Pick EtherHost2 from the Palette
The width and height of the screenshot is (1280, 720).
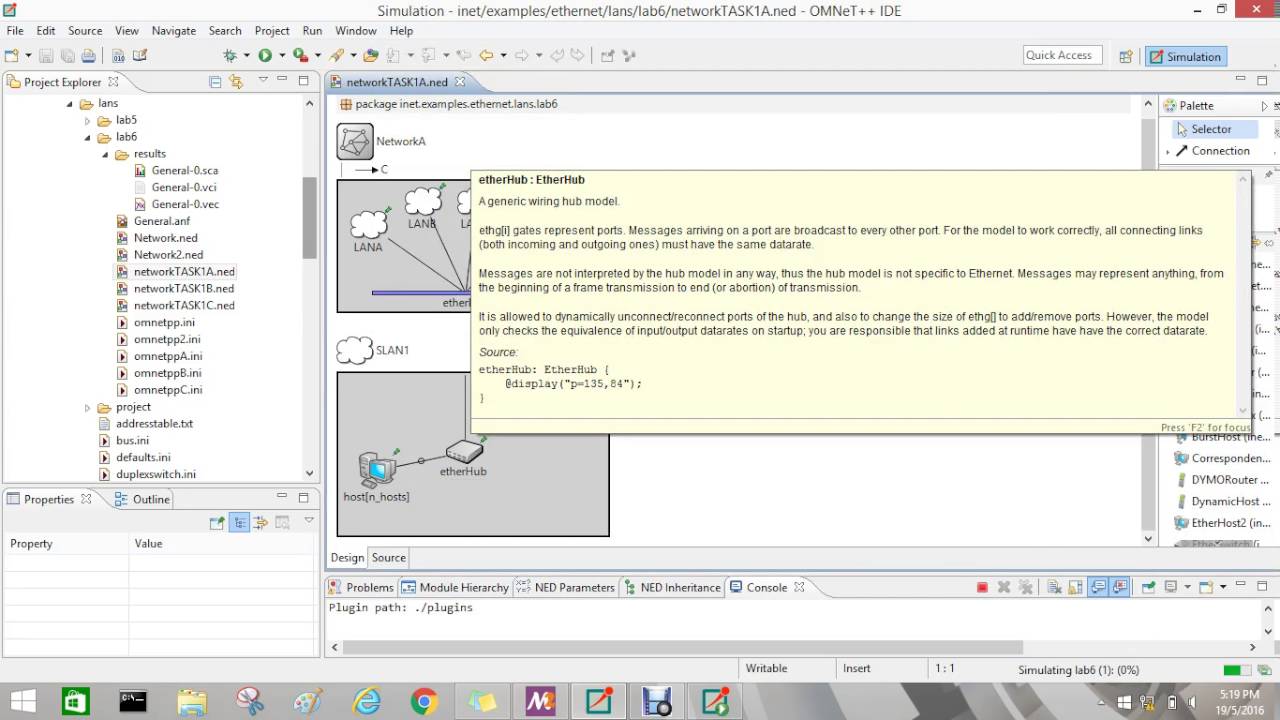1222,523
